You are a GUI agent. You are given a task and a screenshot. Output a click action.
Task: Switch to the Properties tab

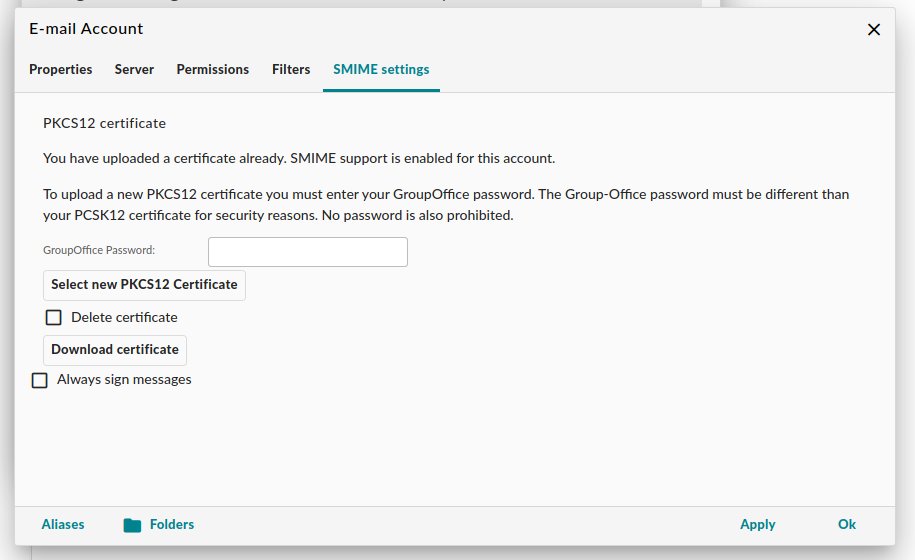pos(61,69)
